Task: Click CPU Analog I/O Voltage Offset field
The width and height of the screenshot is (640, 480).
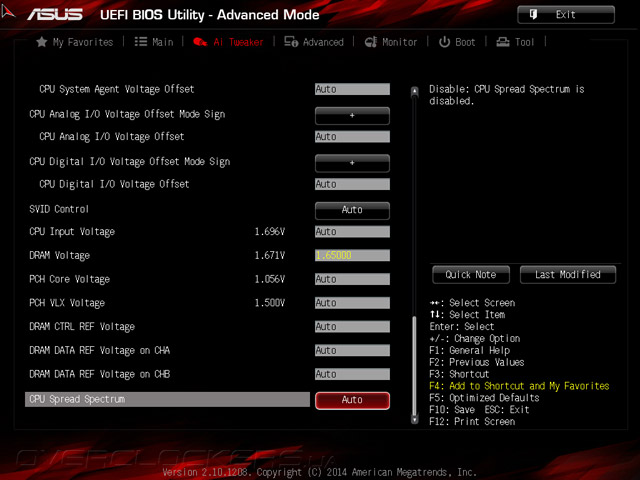Action: click(352, 137)
